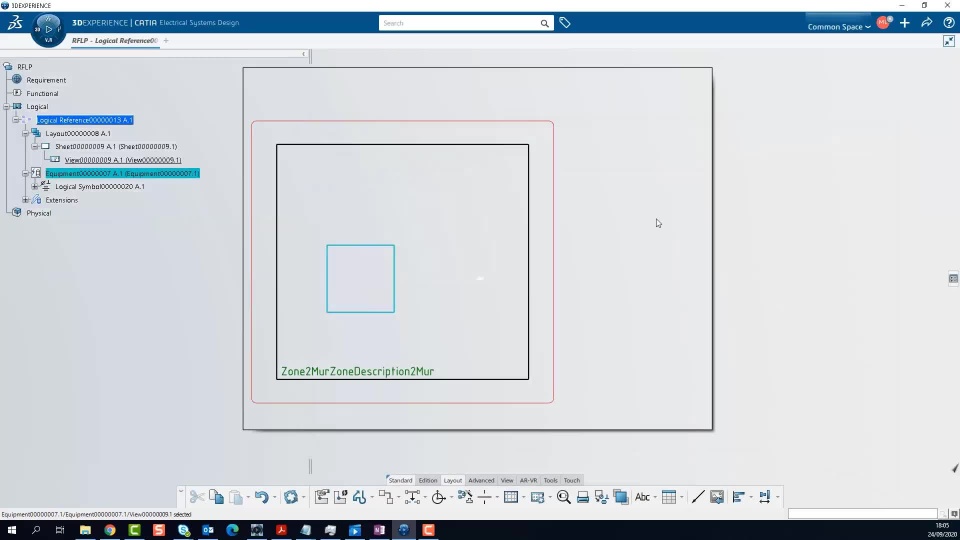Select View00000009 A.1 in the tree

point(123,160)
